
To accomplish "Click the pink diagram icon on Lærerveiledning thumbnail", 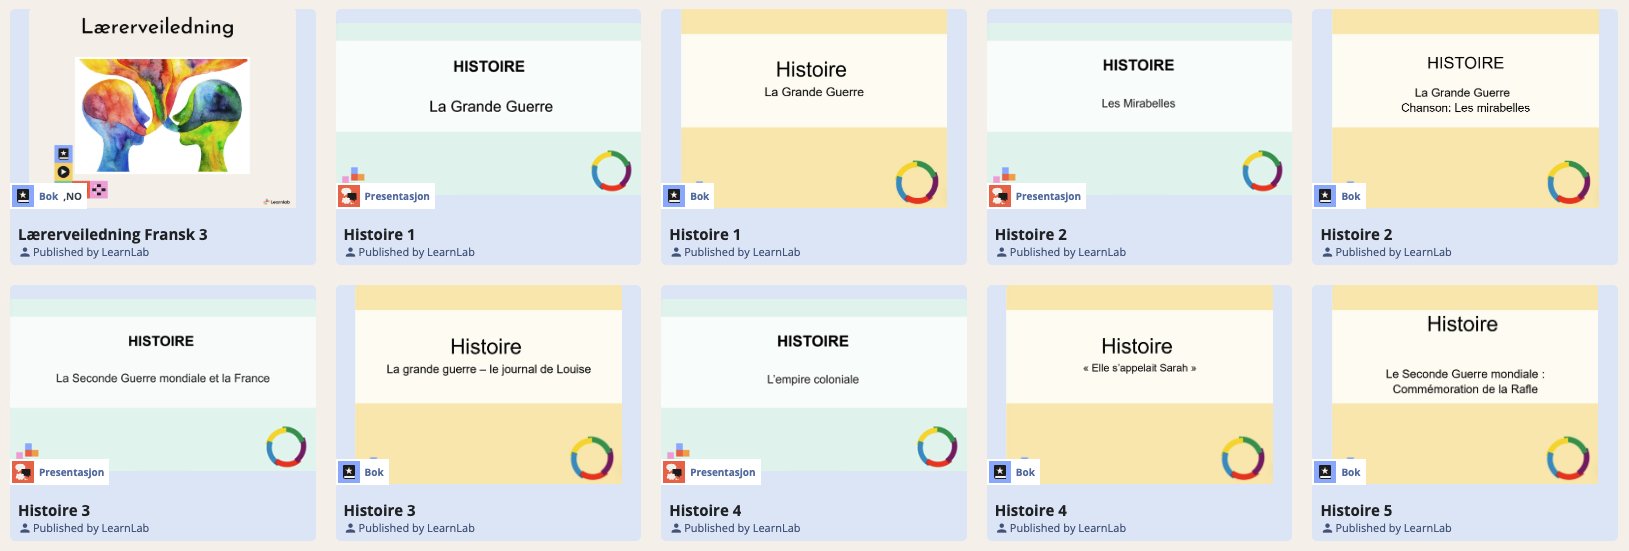I will point(98,189).
